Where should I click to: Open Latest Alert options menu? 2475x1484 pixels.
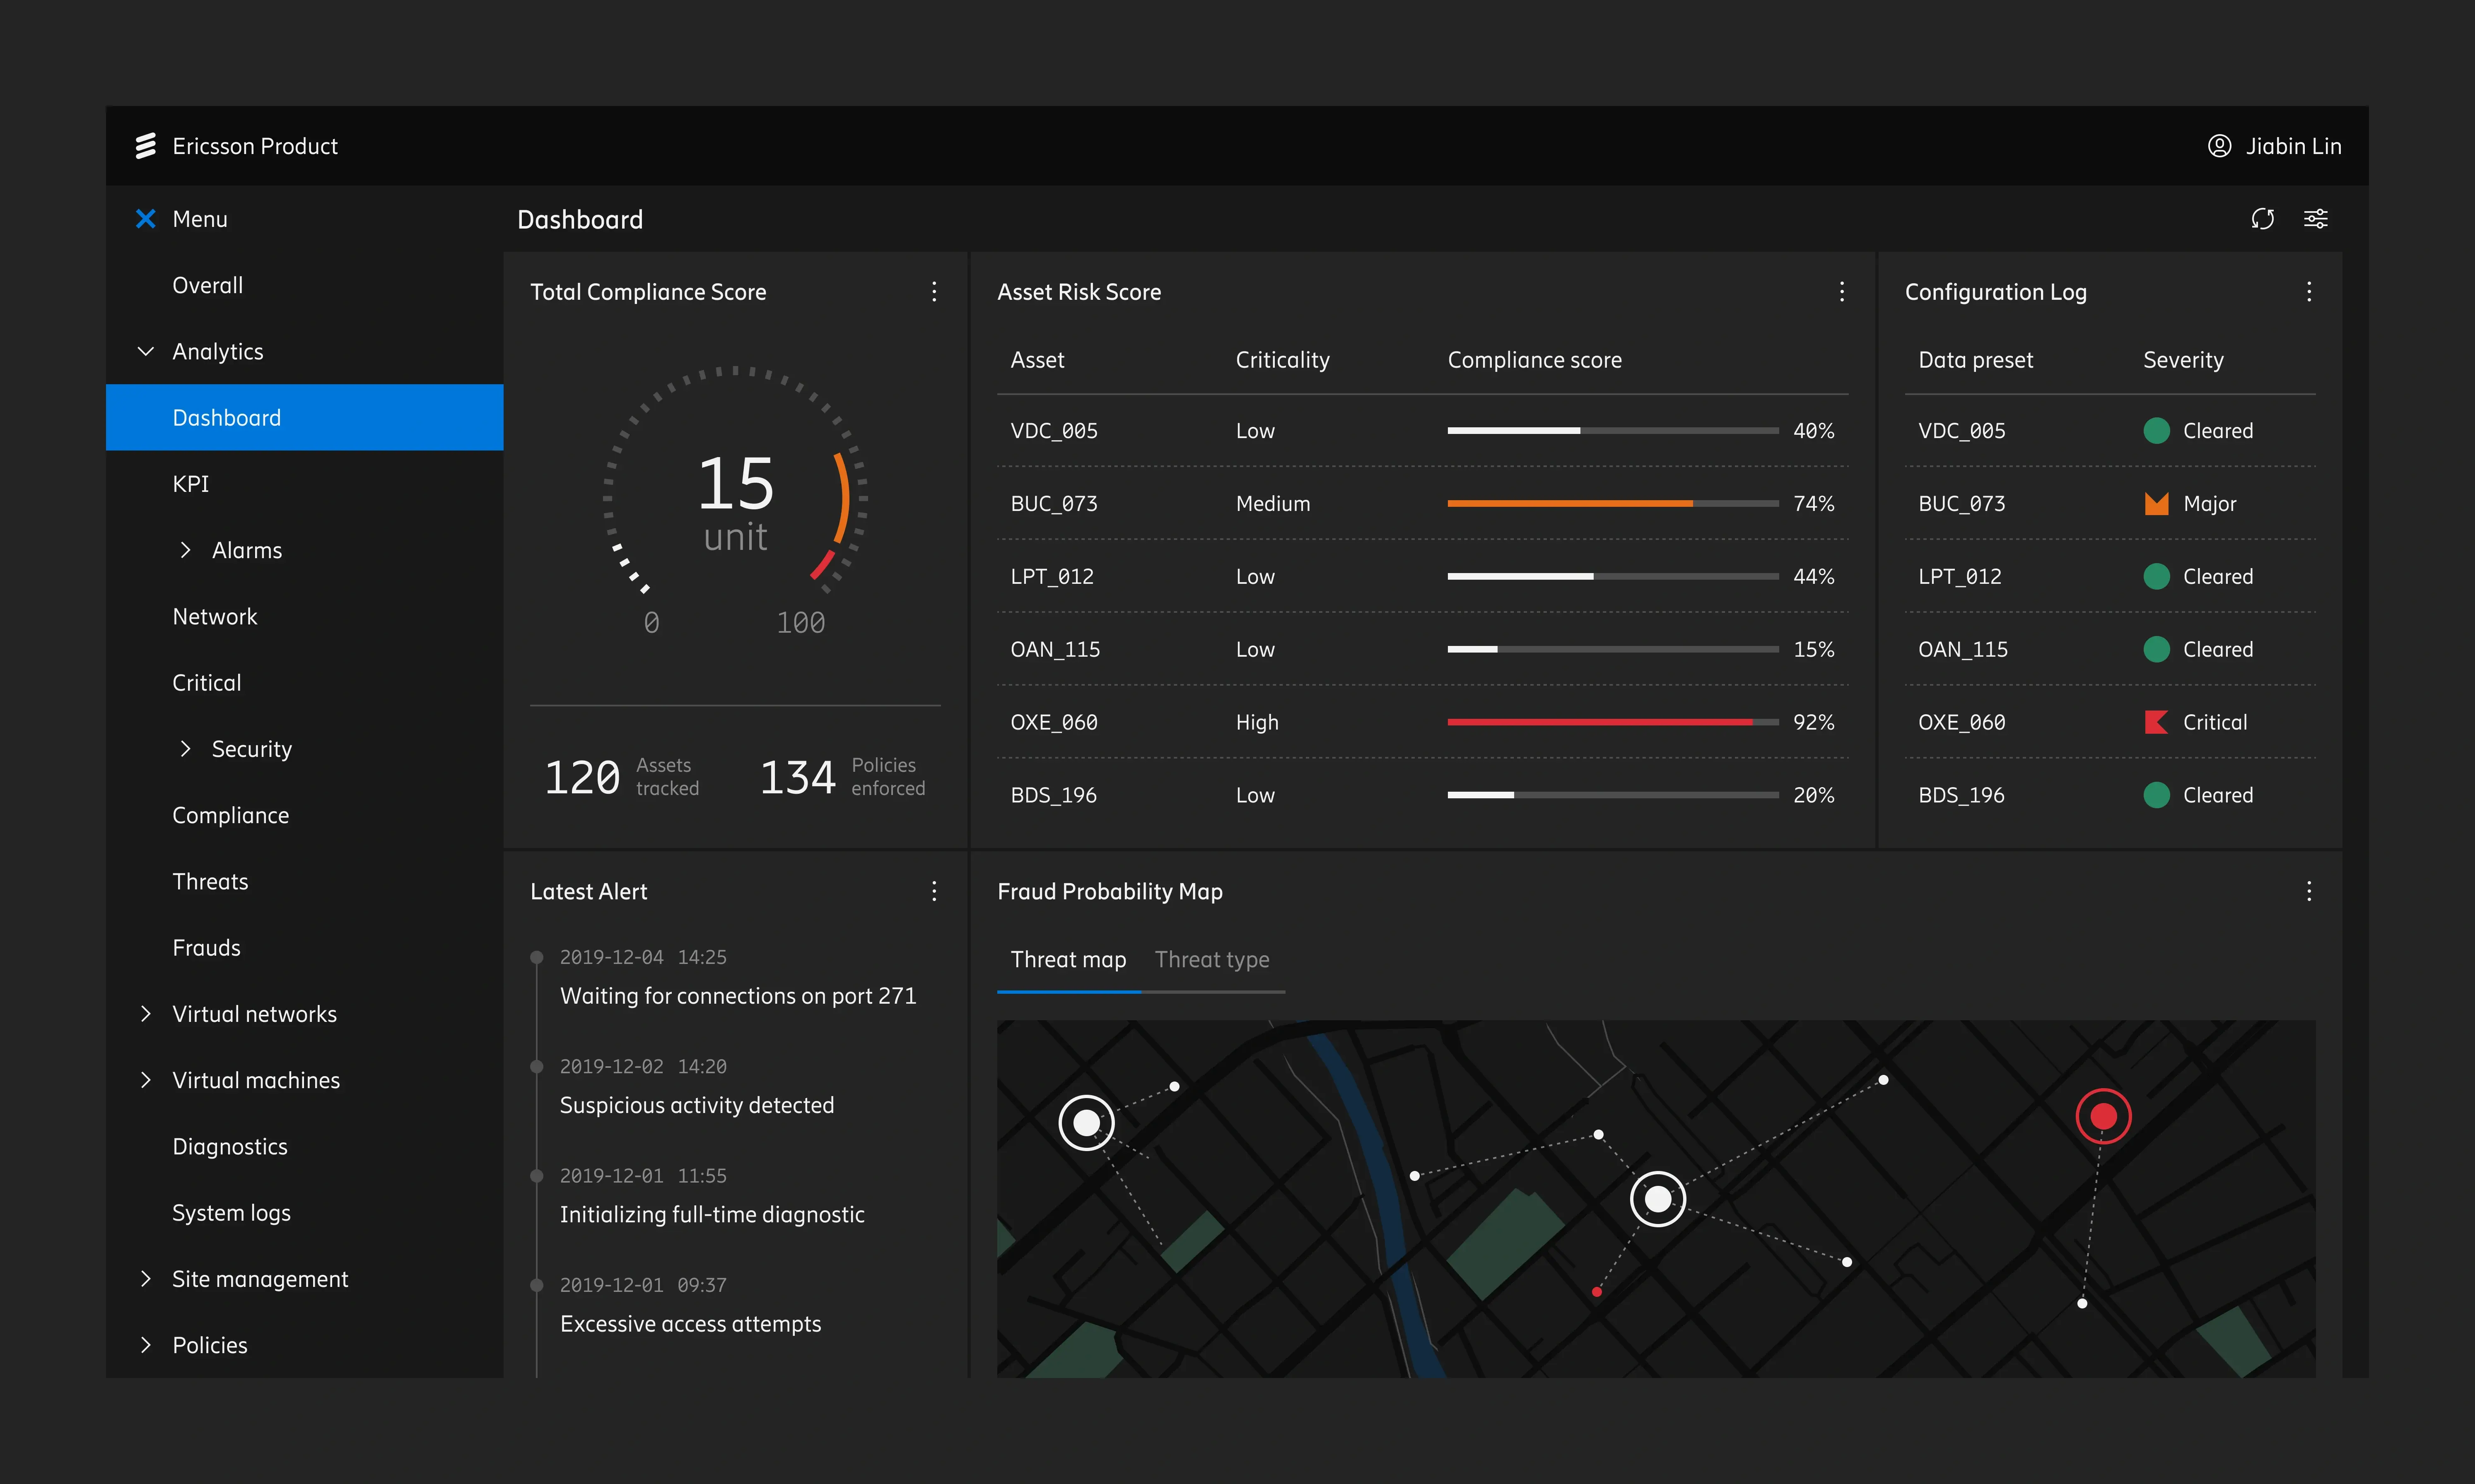pos(934,891)
